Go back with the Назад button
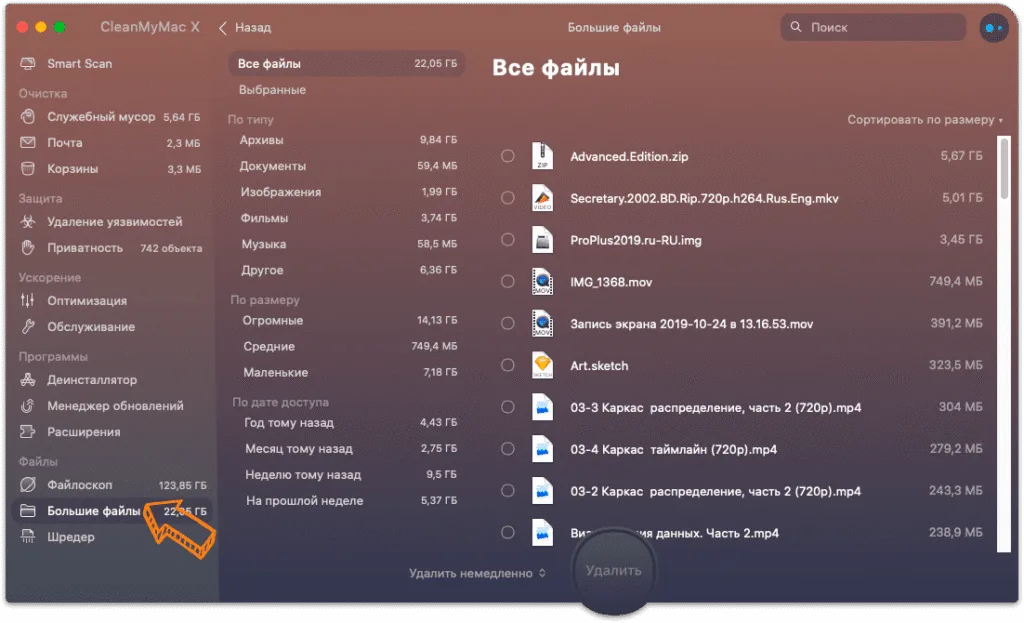The height and width of the screenshot is (623, 1024). (245, 27)
